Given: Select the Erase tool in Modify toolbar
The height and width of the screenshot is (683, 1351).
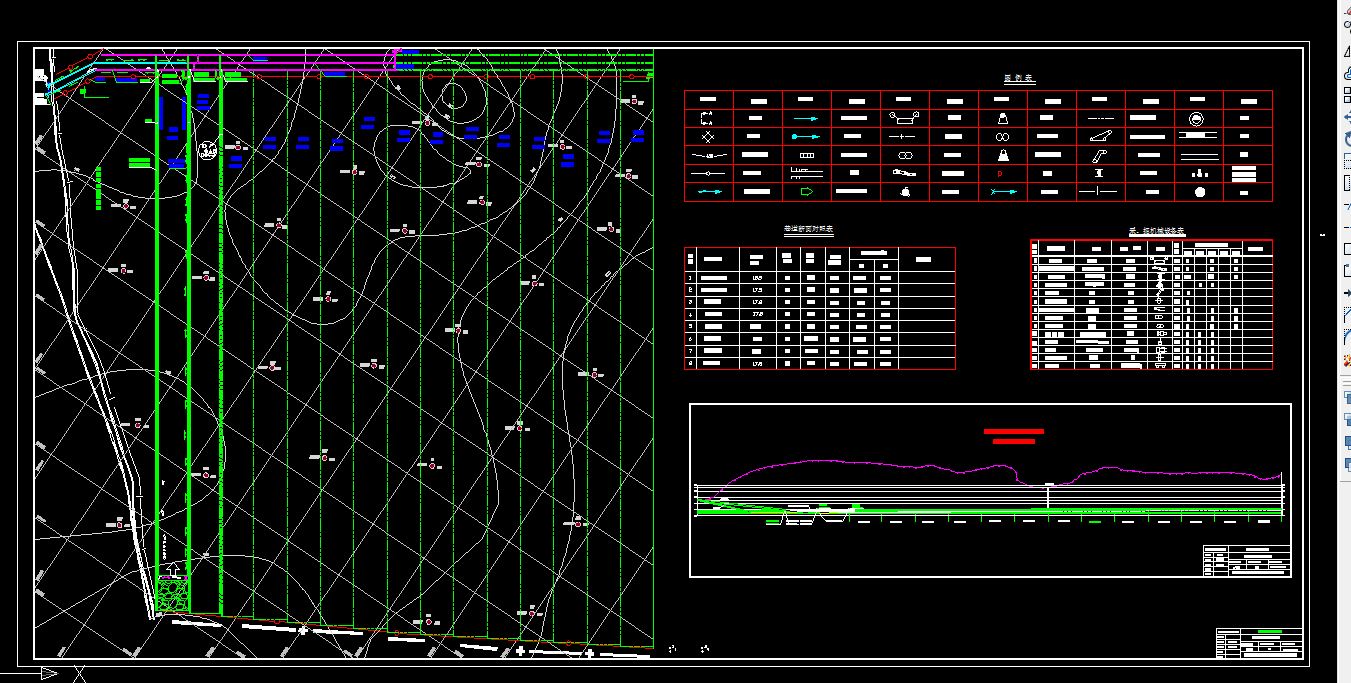Looking at the screenshot, I should point(1346,8).
